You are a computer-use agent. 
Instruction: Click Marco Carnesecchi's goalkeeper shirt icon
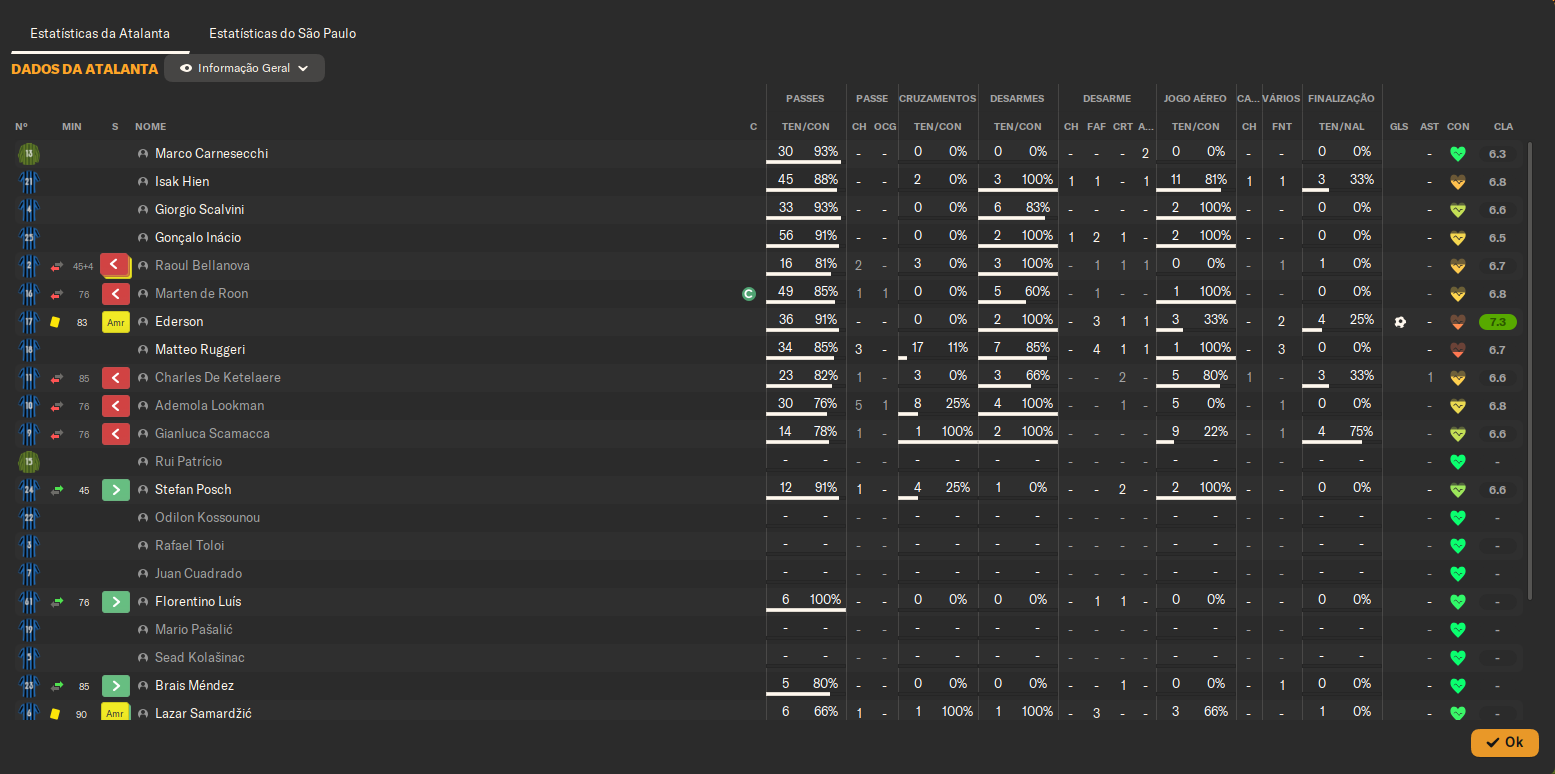(29, 154)
